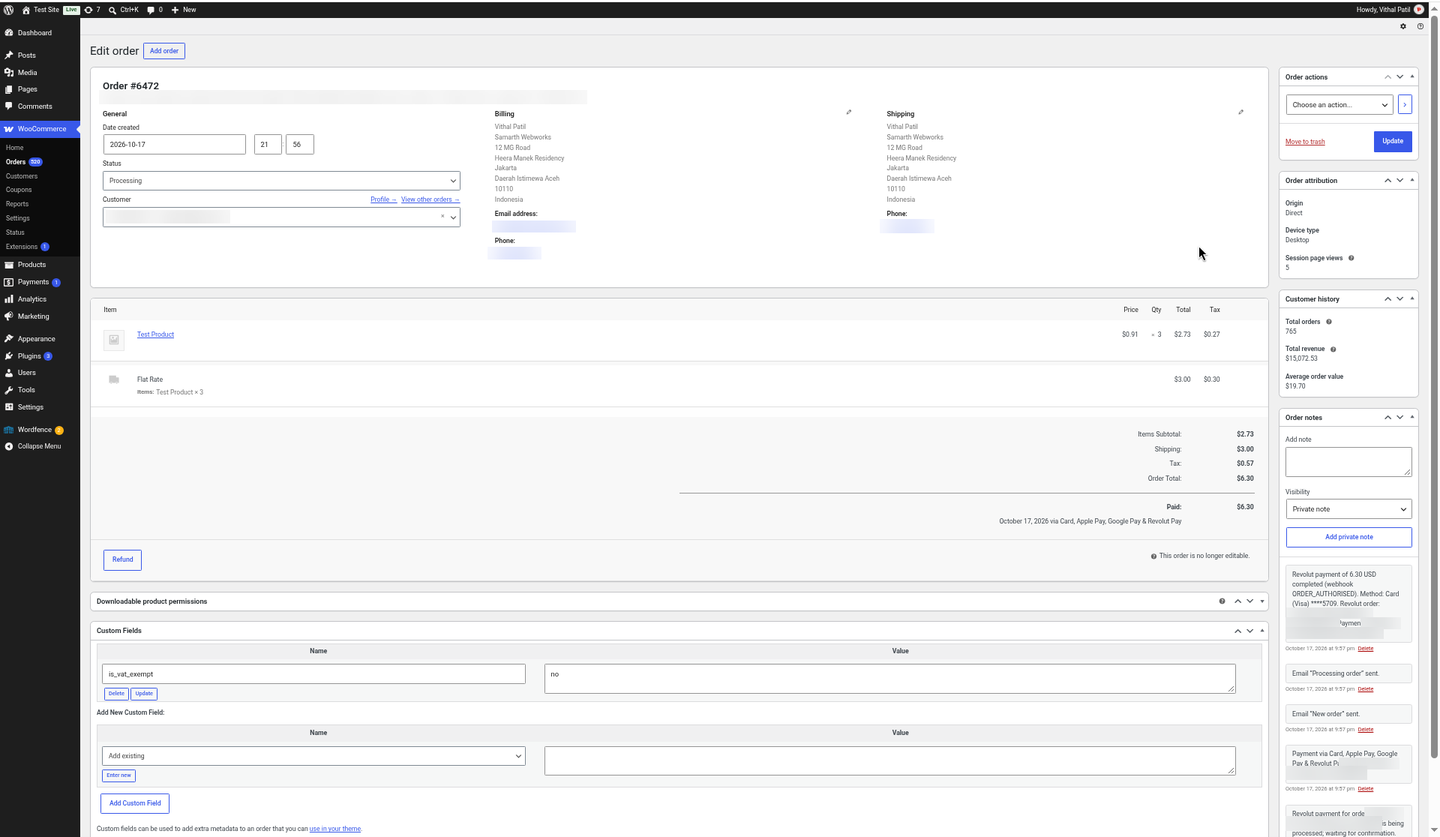Collapse the Order attribution panel toggle
The height and width of the screenshot is (837, 1440).
1412,180
